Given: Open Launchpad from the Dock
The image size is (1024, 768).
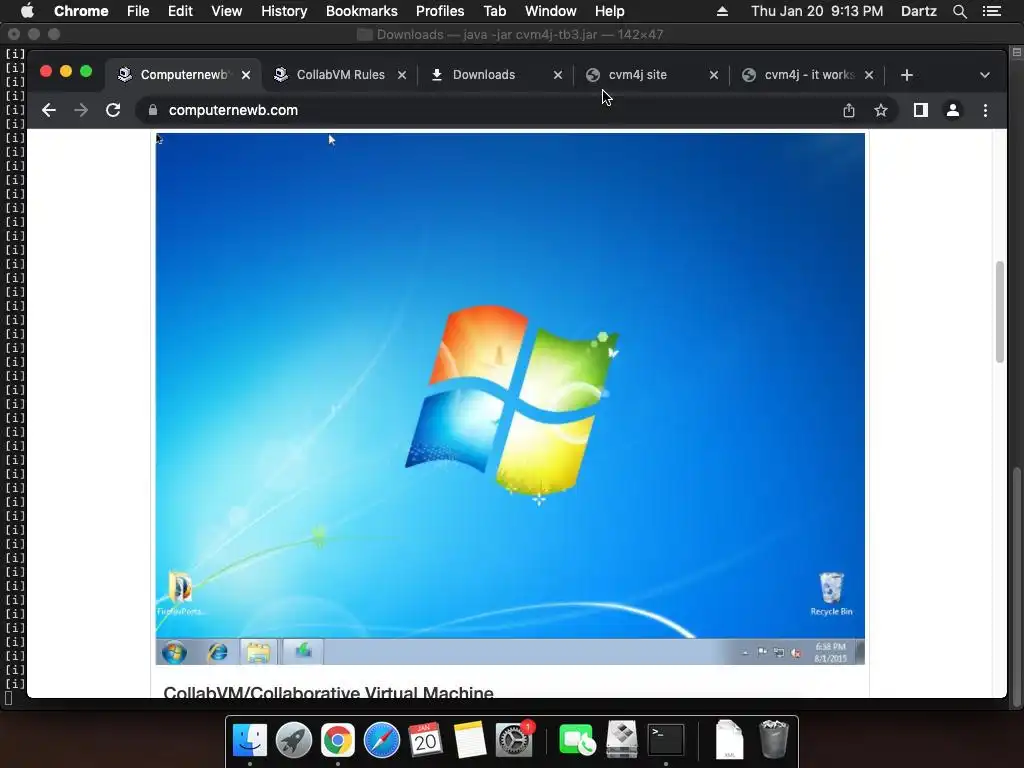Looking at the screenshot, I should [294, 741].
